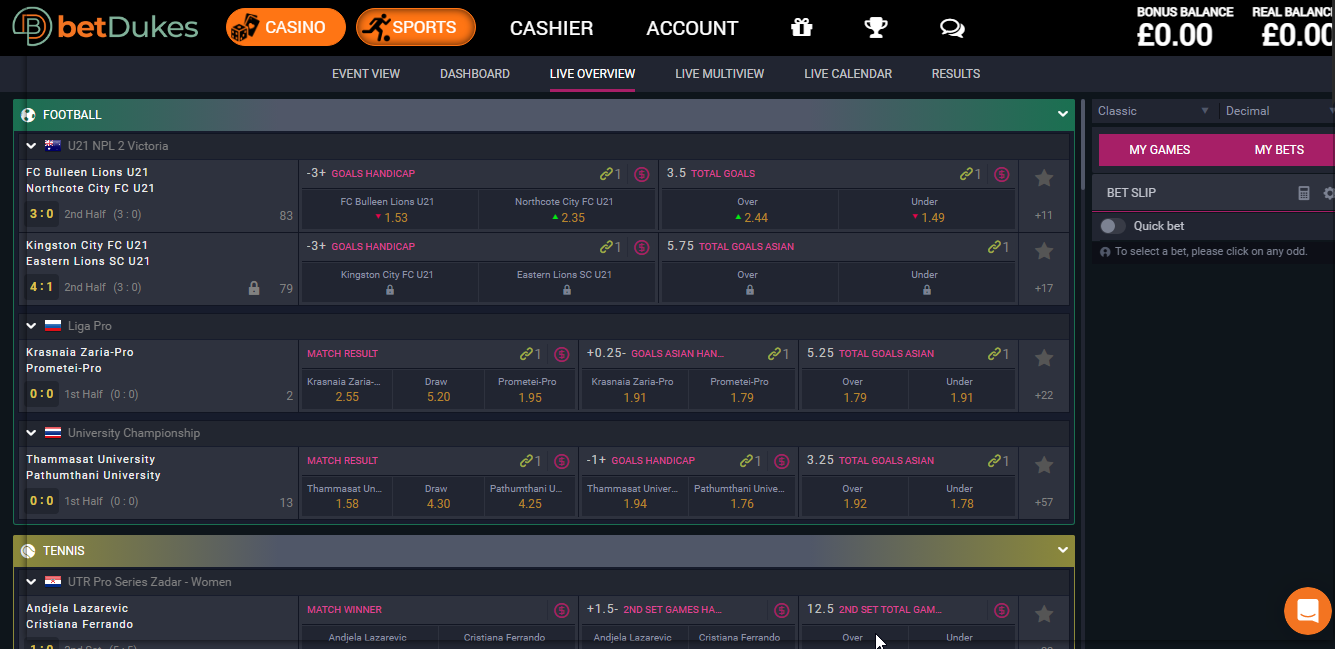This screenshot has width=1335, height=649.
Task: Favorite the FC Bulleen Lions U21 match
Action: (x=1044, y=178)
